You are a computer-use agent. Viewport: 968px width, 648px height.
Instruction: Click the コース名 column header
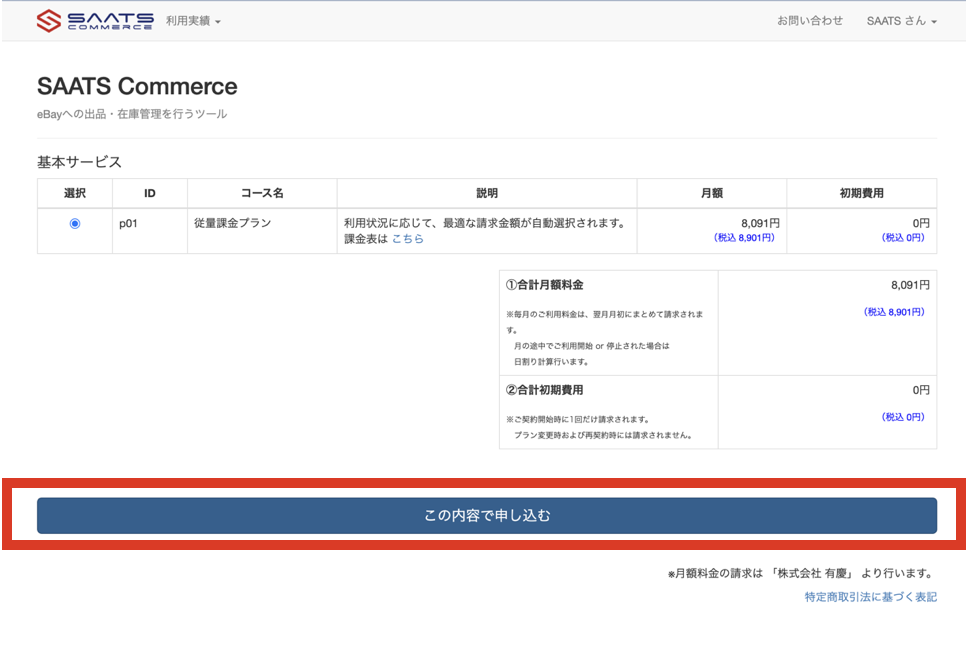[x=262, y=193]
